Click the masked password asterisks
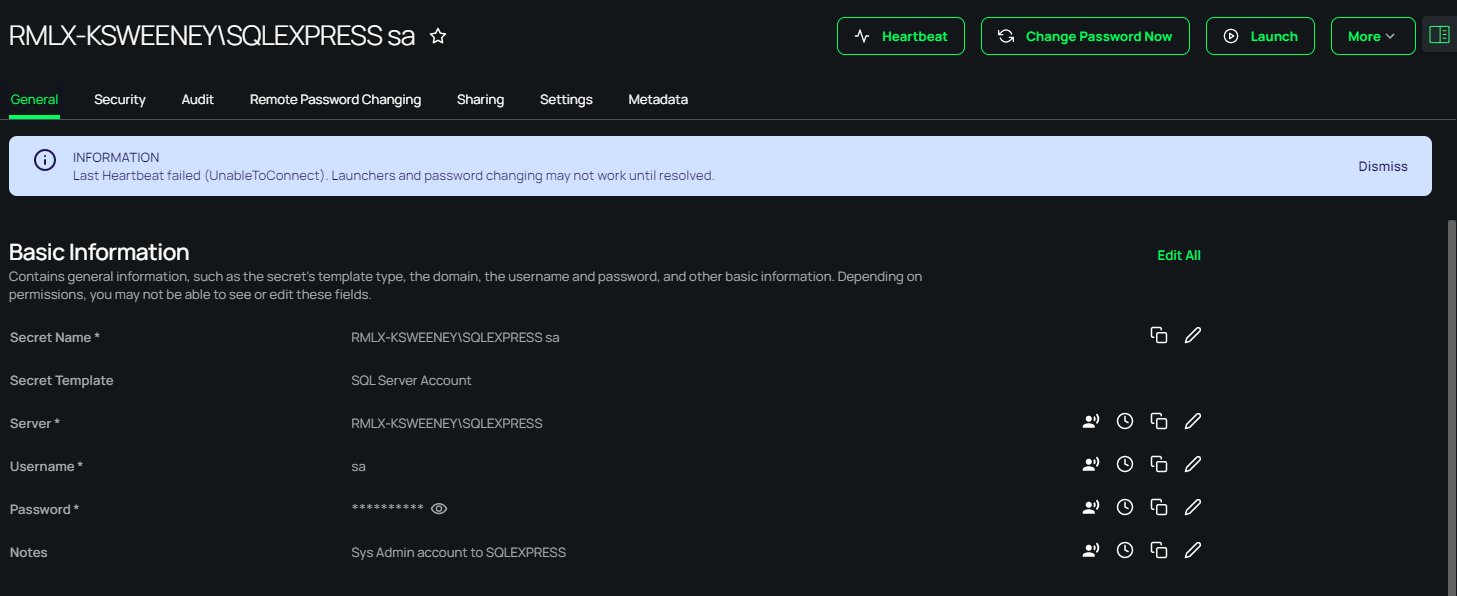 (x=388, y=510)
